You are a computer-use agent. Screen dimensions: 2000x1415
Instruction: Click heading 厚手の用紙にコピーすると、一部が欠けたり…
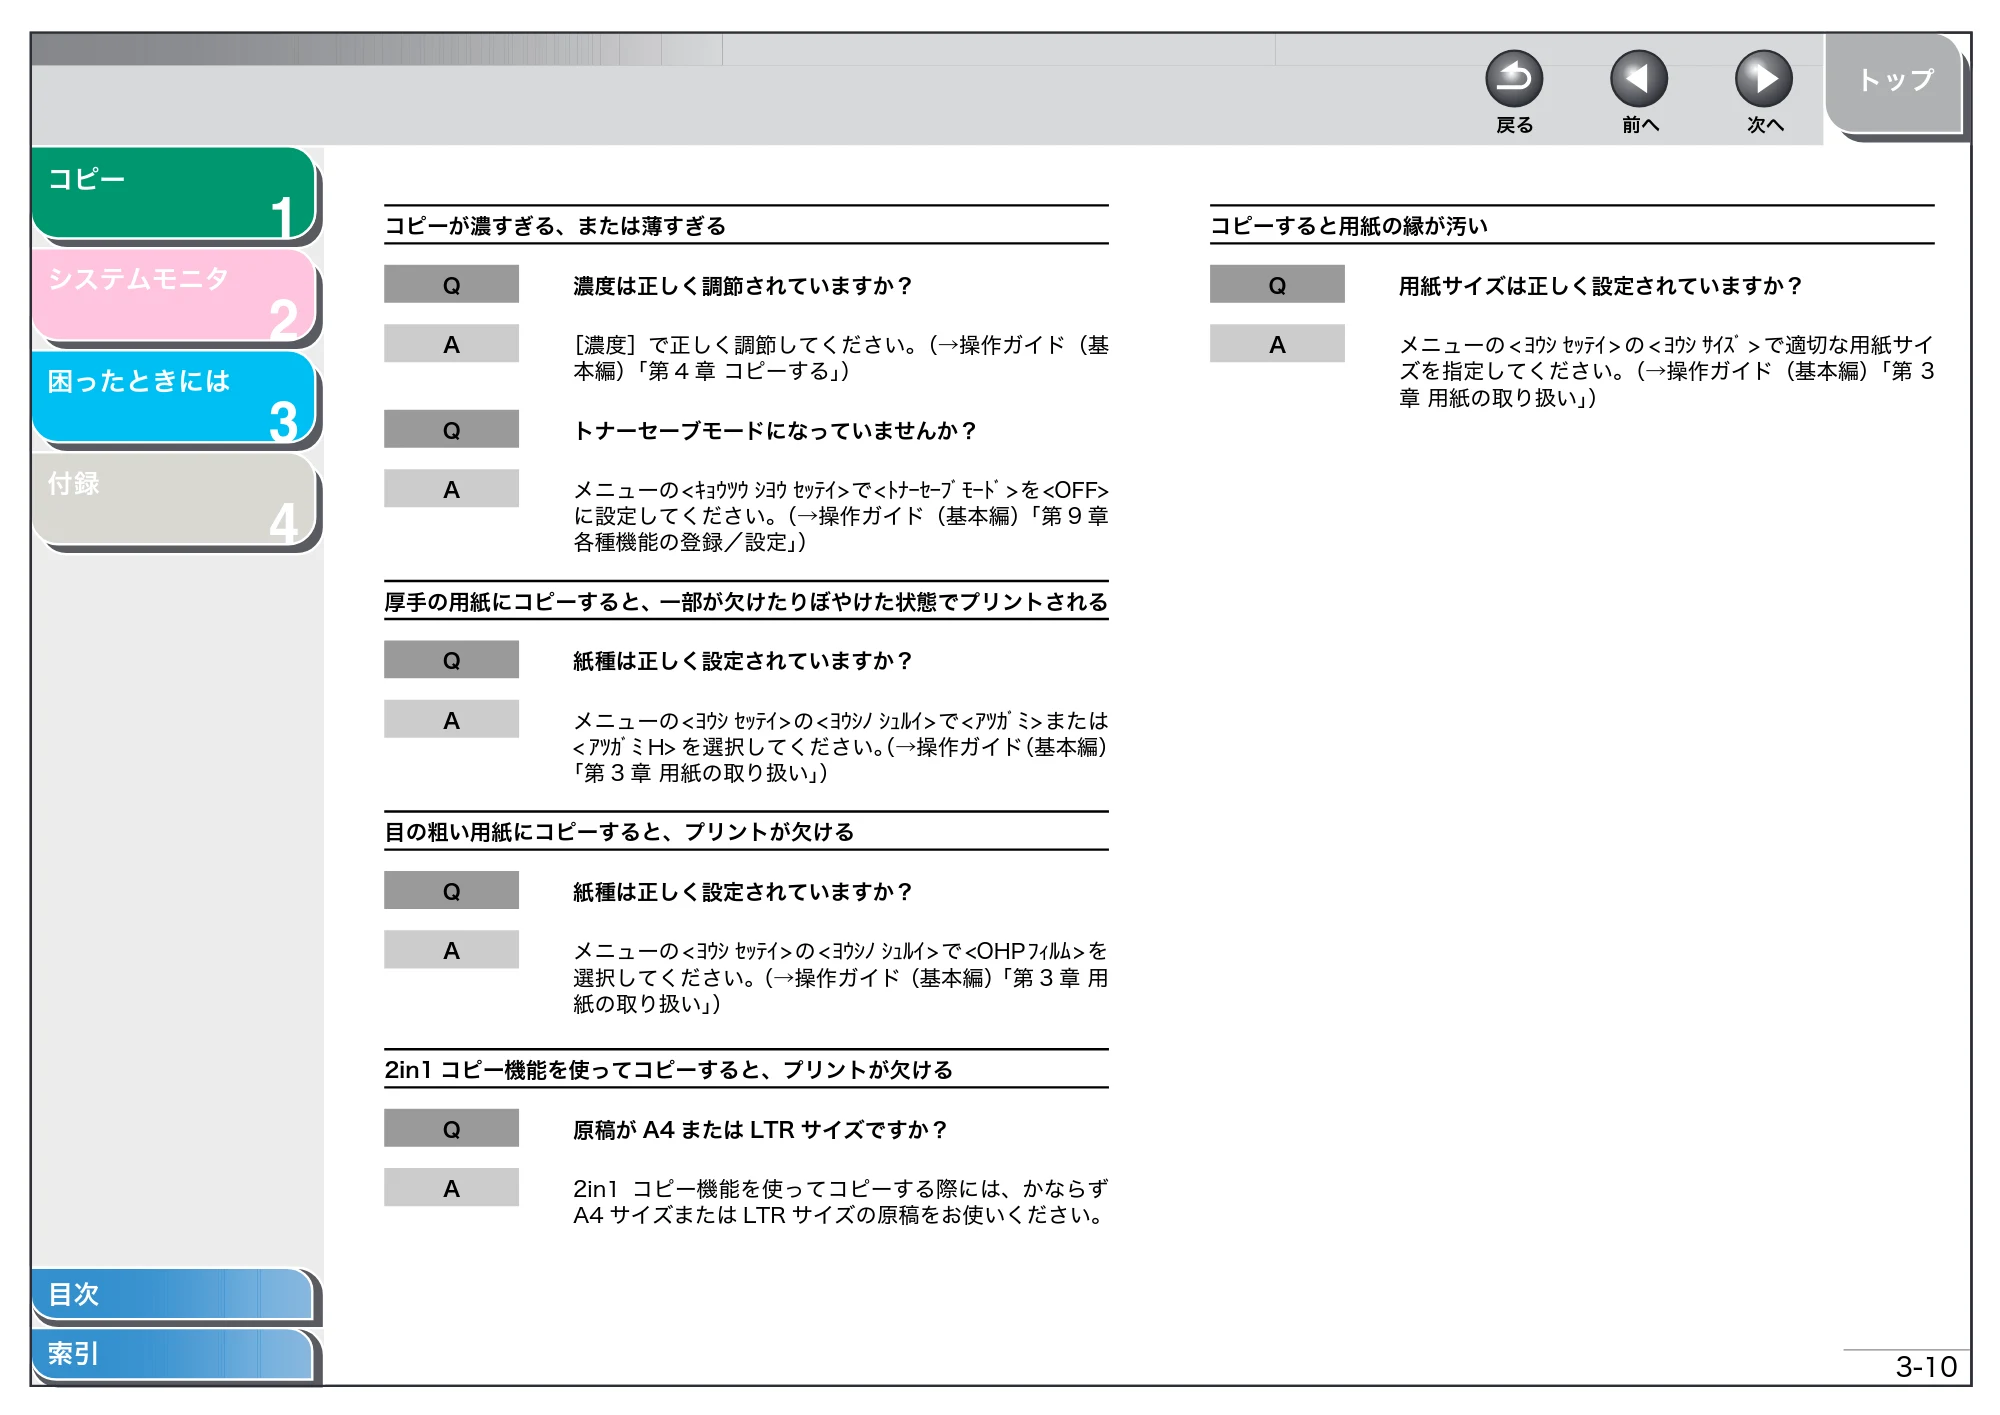tap(746, 602)
